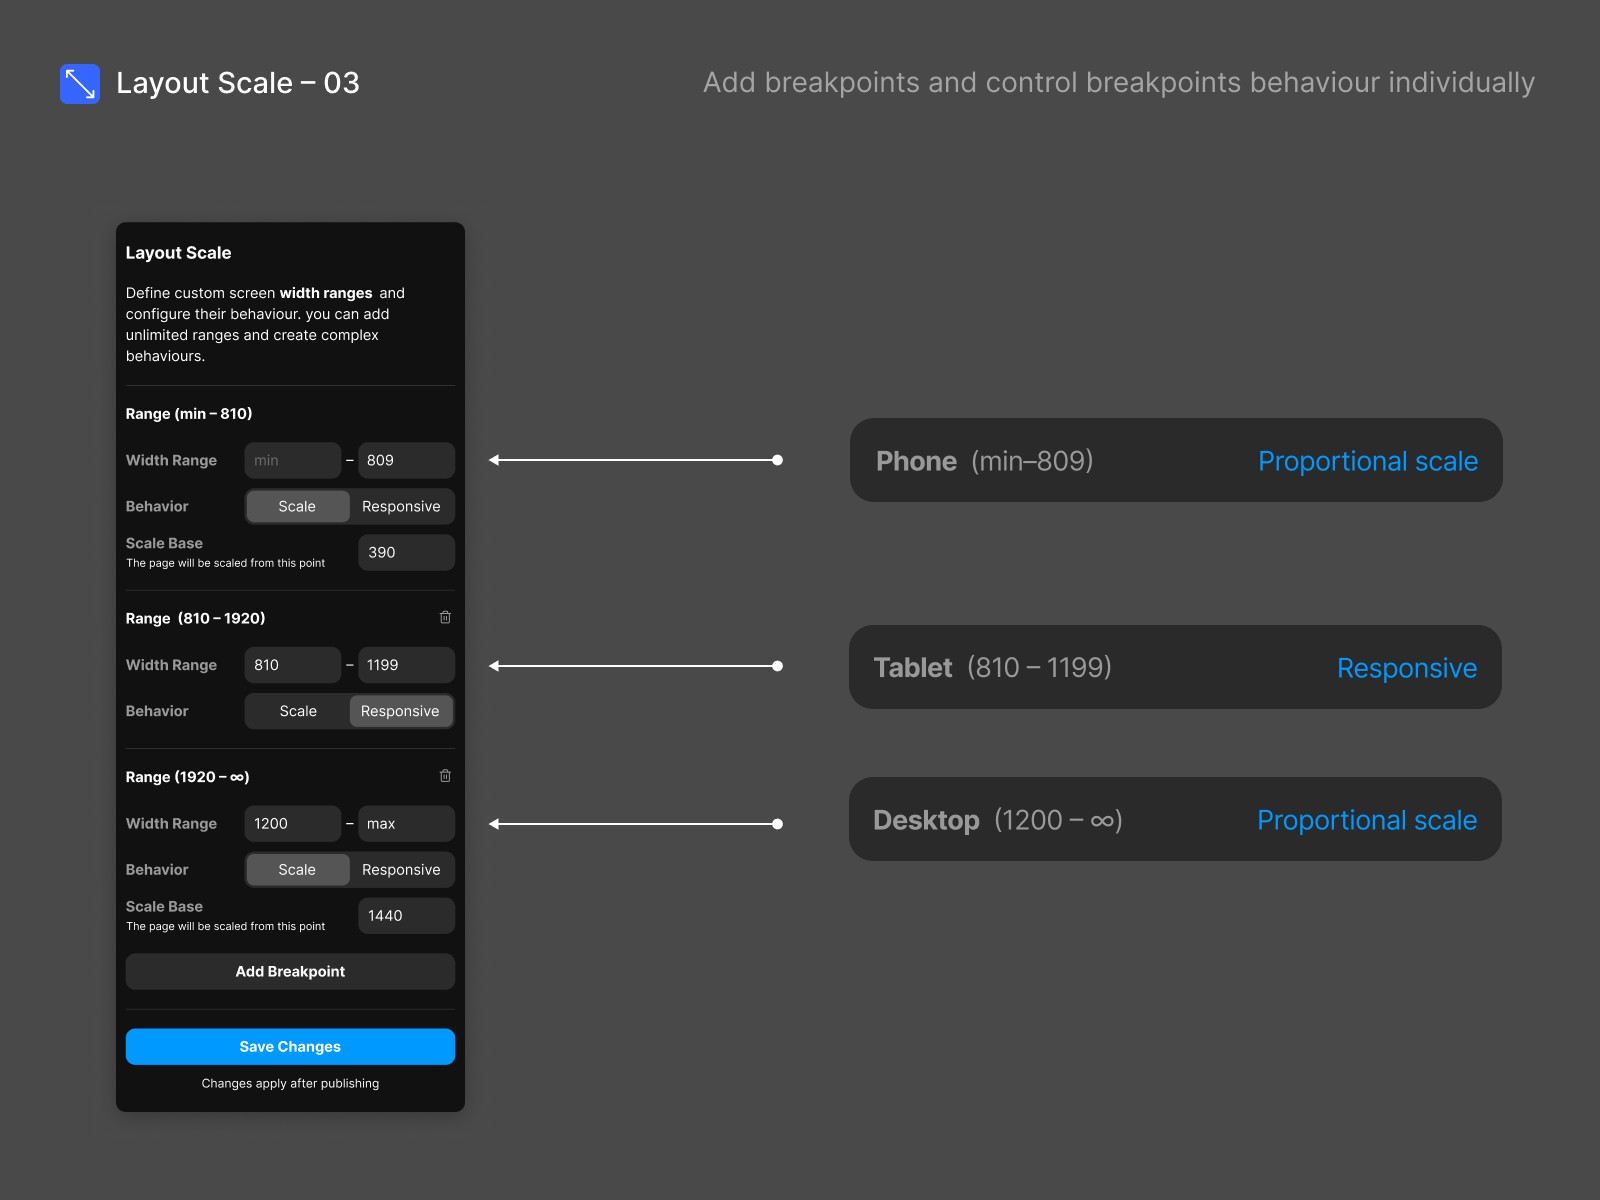Switch Range (1920 – ∞) behavior to Responsive
The width and height of the screenshot is (1600, 1200).
(x=401, y=869)
